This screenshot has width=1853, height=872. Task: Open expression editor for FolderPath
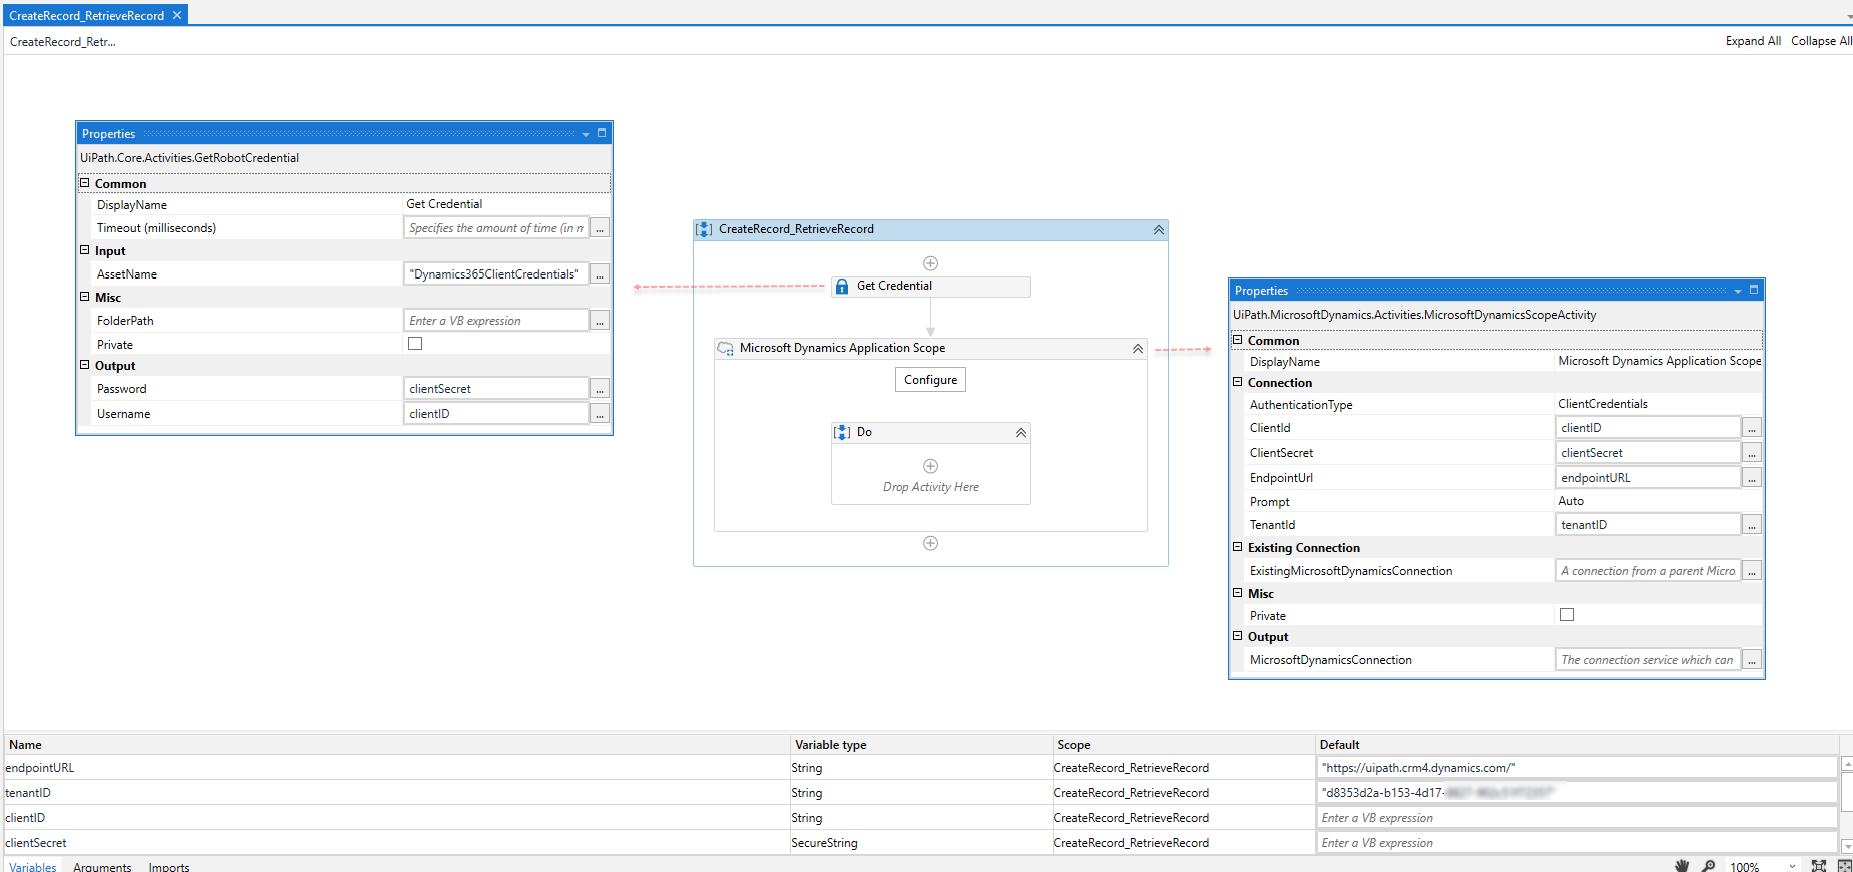[x=600, y=321]
